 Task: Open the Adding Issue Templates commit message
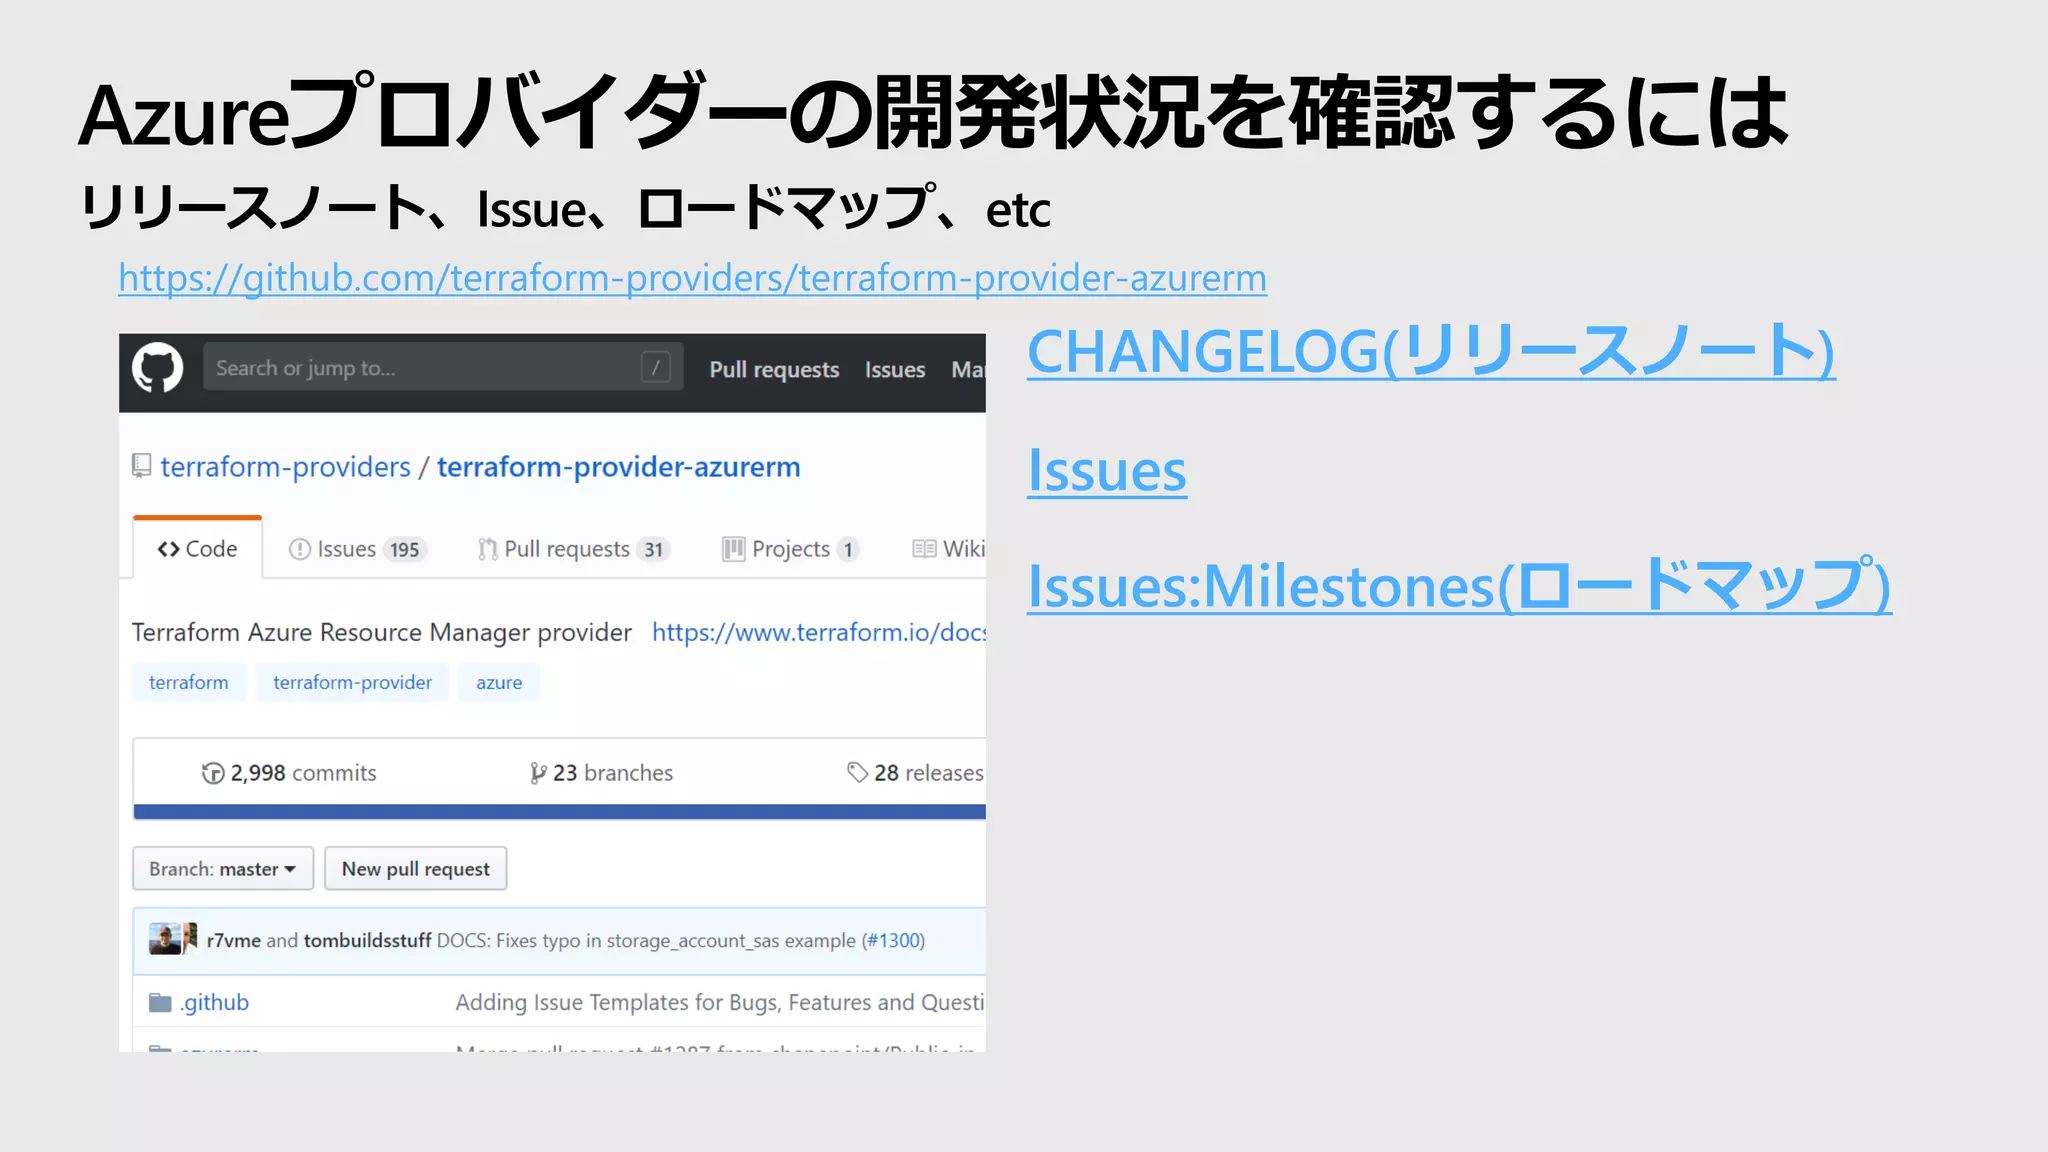(x=720, y=1002)
